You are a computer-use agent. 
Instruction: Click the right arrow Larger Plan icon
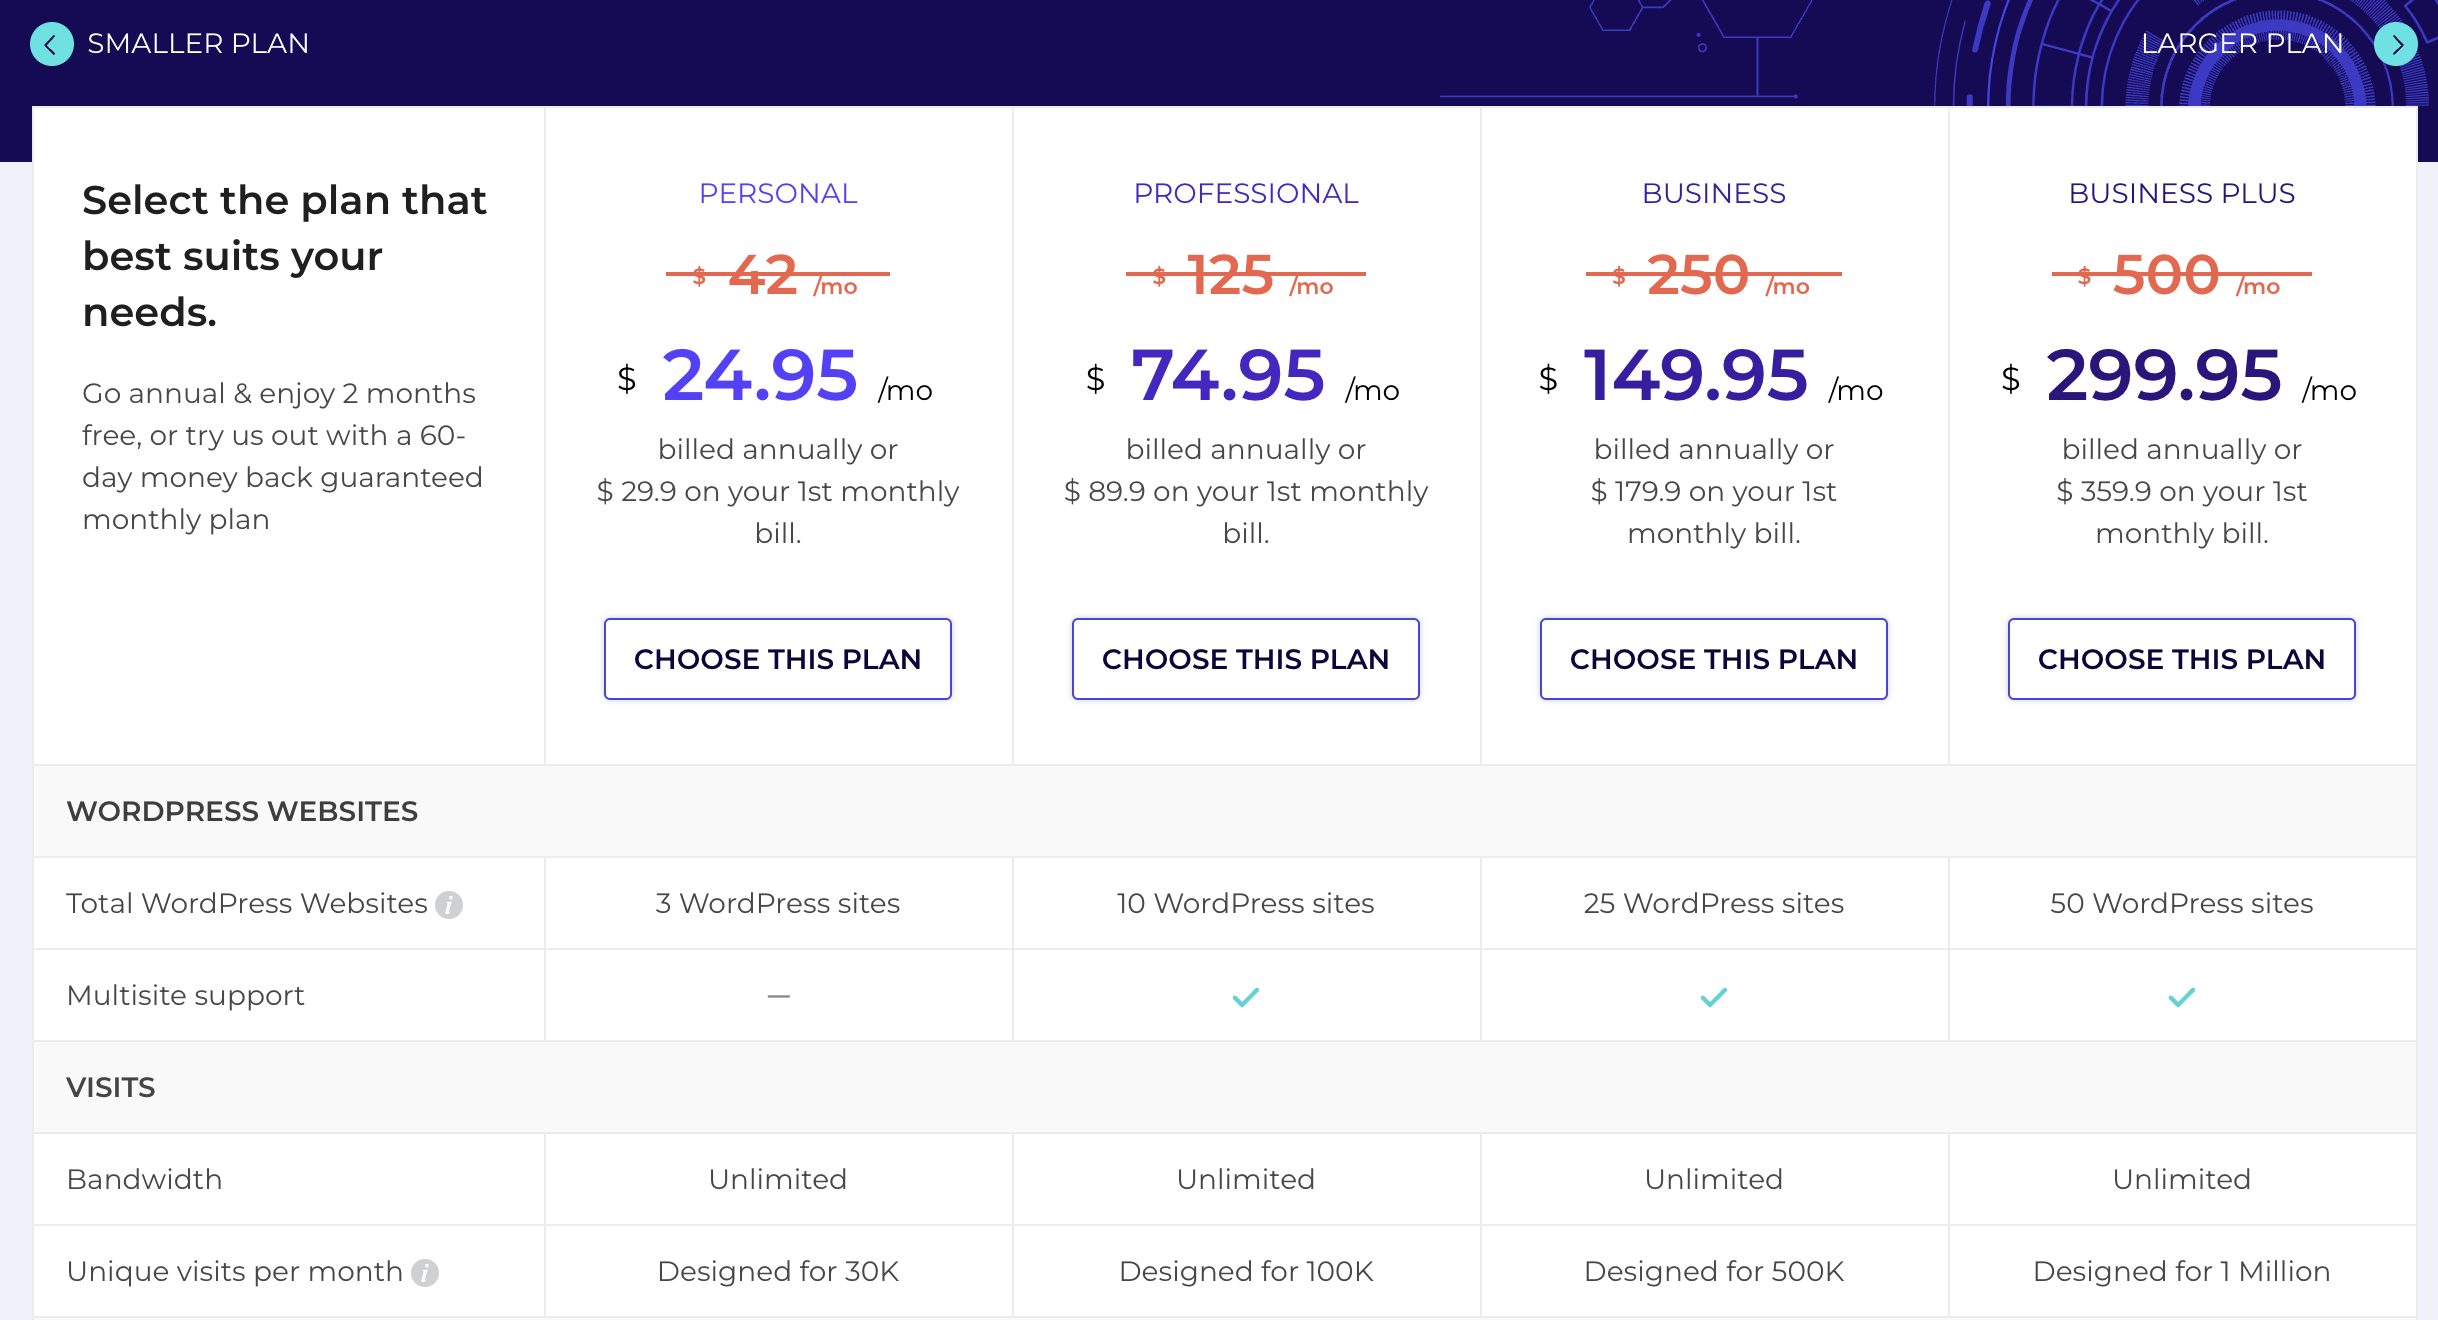tap(2395, 44)
